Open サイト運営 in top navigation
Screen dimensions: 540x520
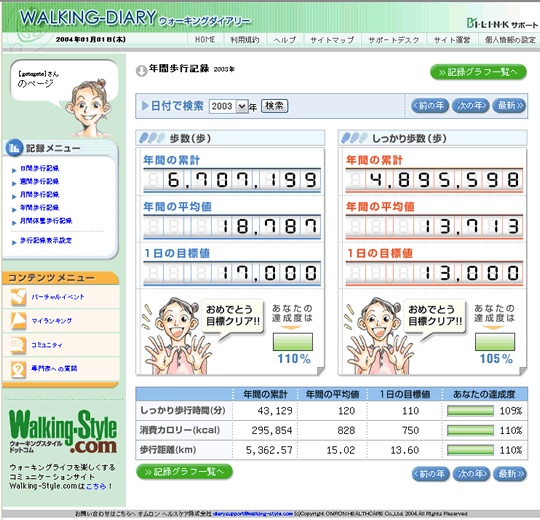pyautogui.click(x=451, y=40)
